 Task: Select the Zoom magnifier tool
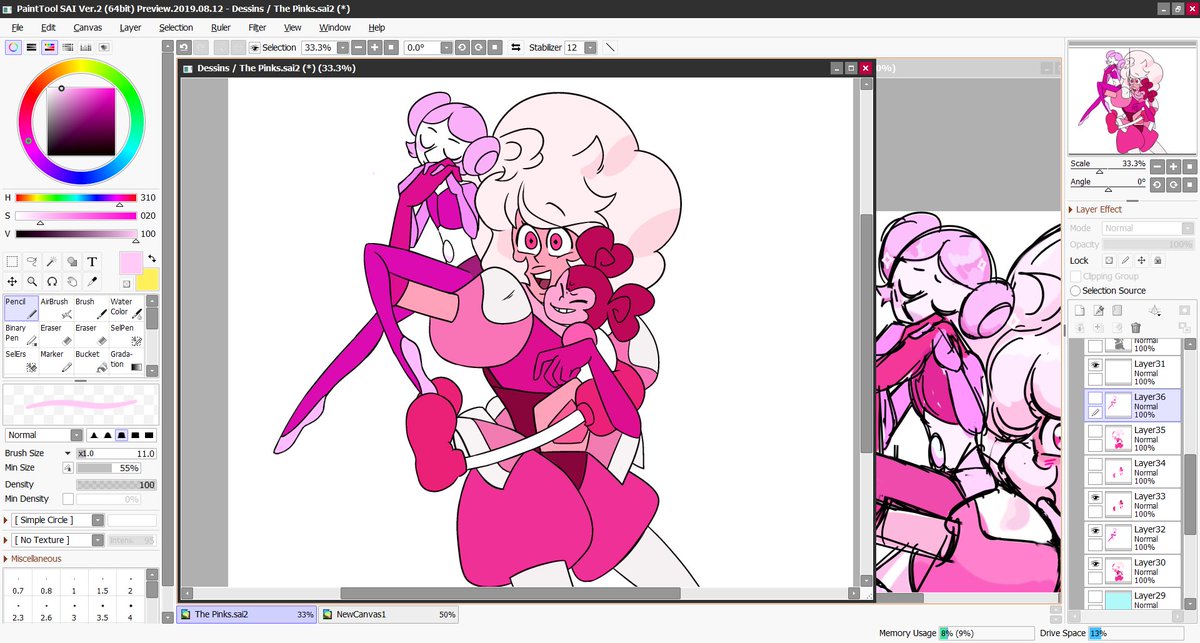click(32, 281)
